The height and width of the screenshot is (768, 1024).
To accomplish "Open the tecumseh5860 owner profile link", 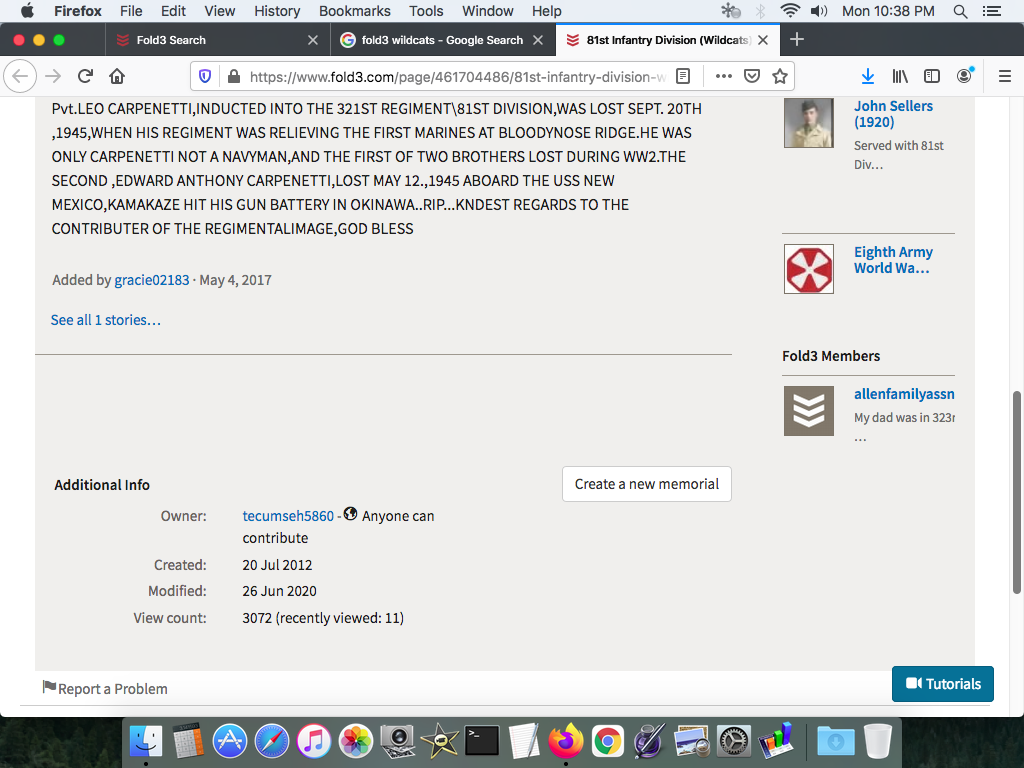I will tap(288, 516).
